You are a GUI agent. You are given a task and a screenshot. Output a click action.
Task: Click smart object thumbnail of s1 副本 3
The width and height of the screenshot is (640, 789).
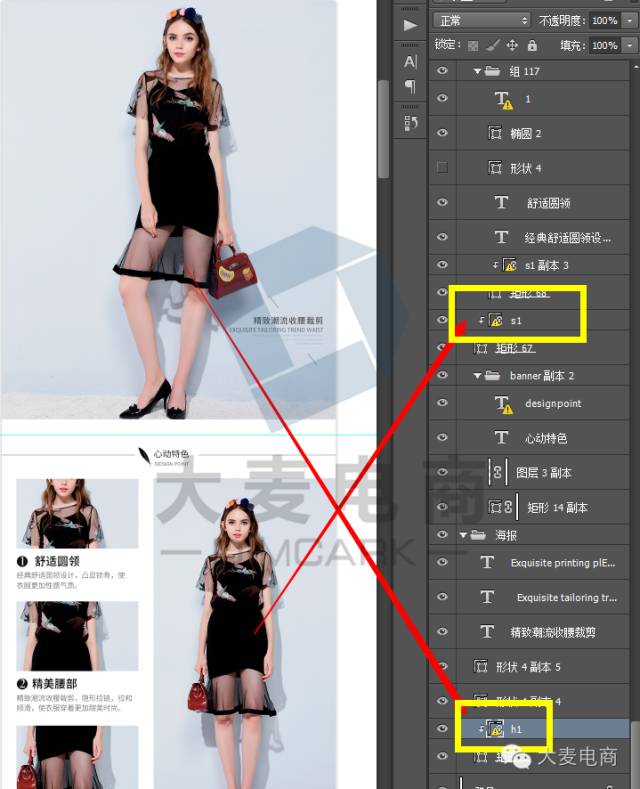510,265
